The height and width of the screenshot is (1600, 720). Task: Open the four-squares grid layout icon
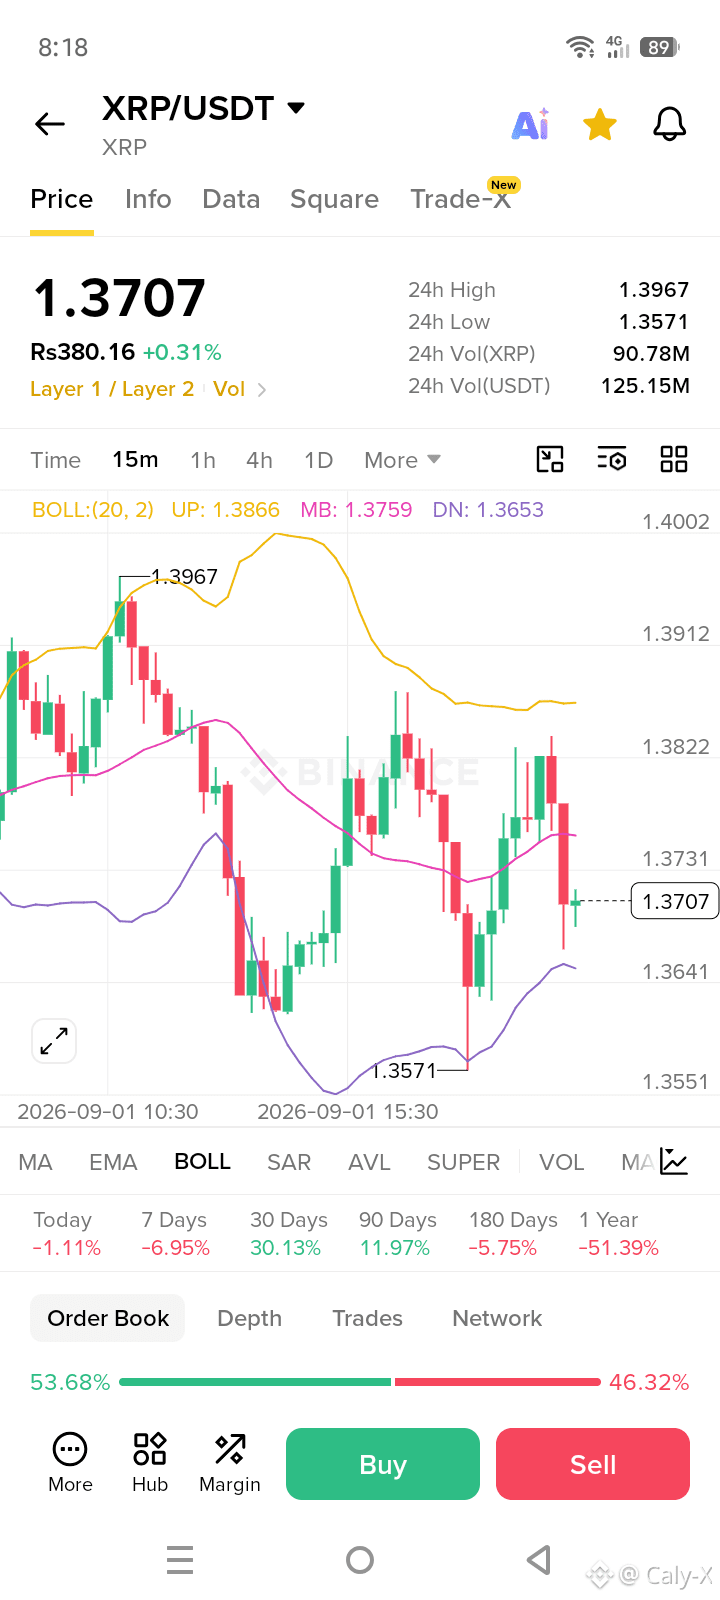point(674,459)
